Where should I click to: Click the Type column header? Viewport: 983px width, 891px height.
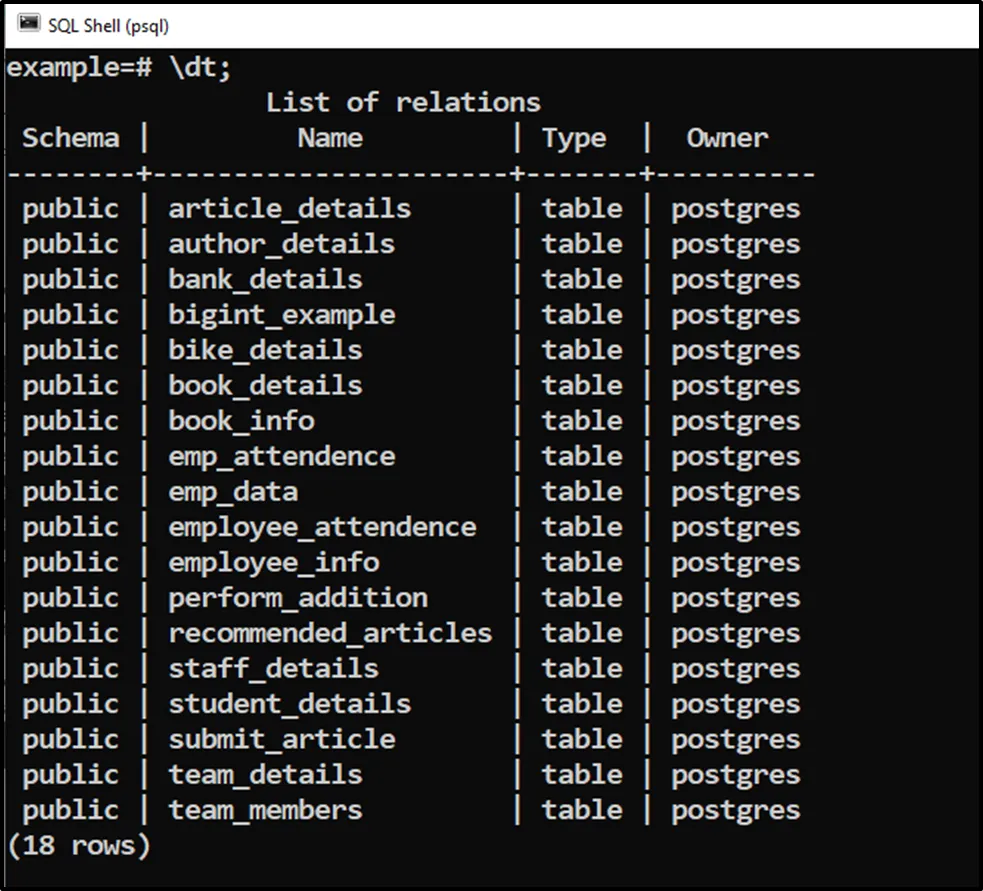click(x=574, y=138)
